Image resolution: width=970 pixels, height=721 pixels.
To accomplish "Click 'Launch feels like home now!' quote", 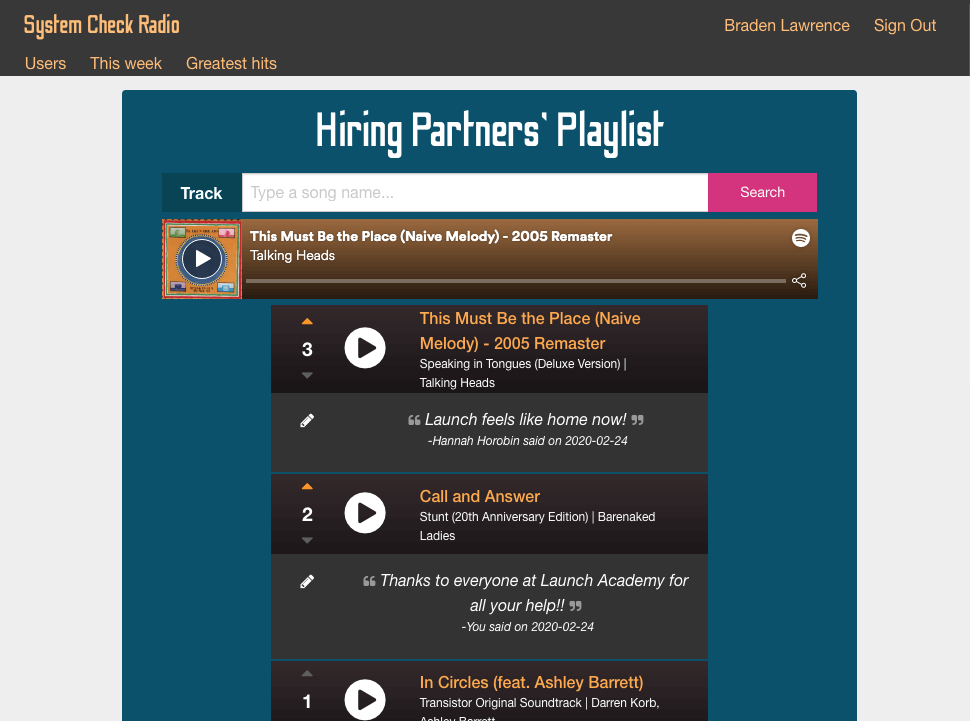I will (526, 420).
